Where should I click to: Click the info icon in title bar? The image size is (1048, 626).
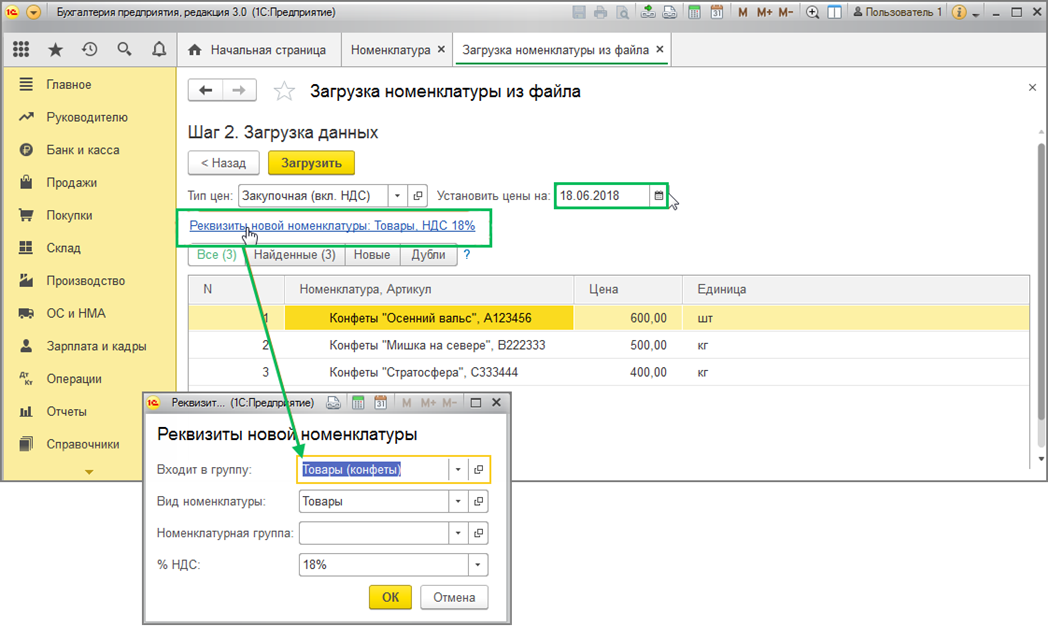[x=959, y=12]
